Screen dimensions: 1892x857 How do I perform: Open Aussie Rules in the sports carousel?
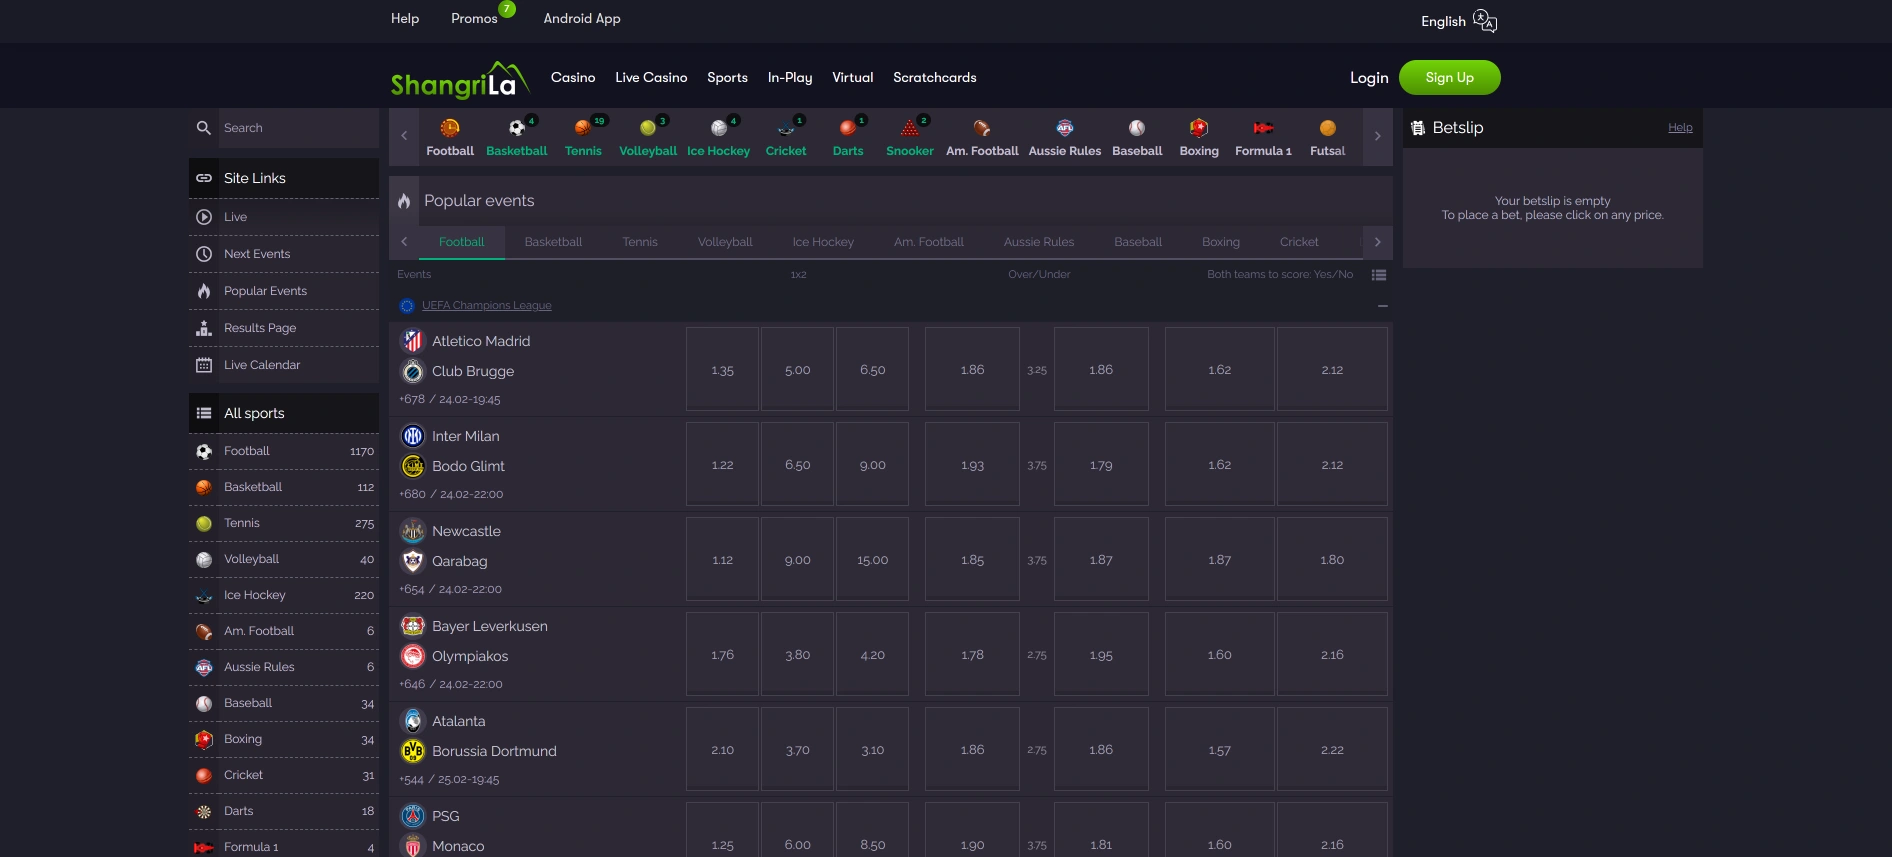tap(1065, 138)
